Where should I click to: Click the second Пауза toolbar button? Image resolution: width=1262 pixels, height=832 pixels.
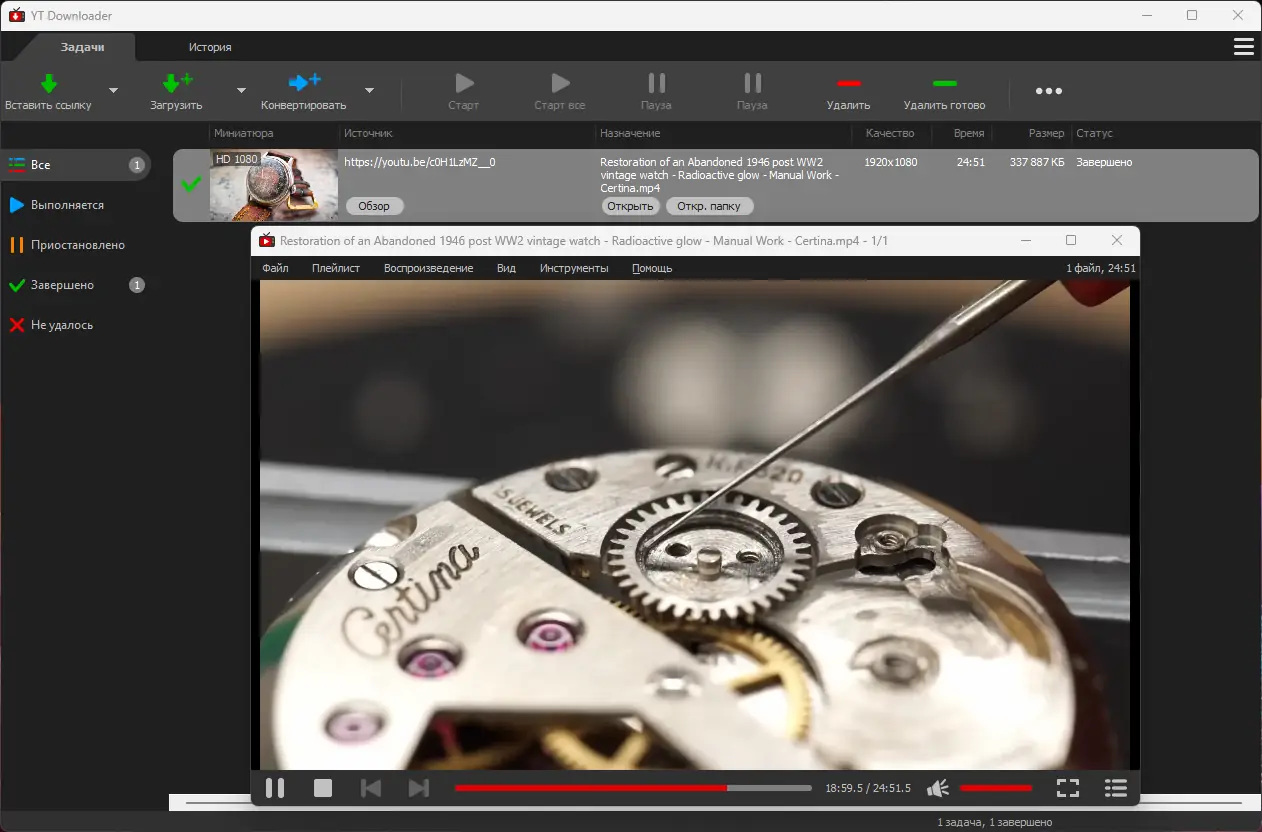(752, 91)
